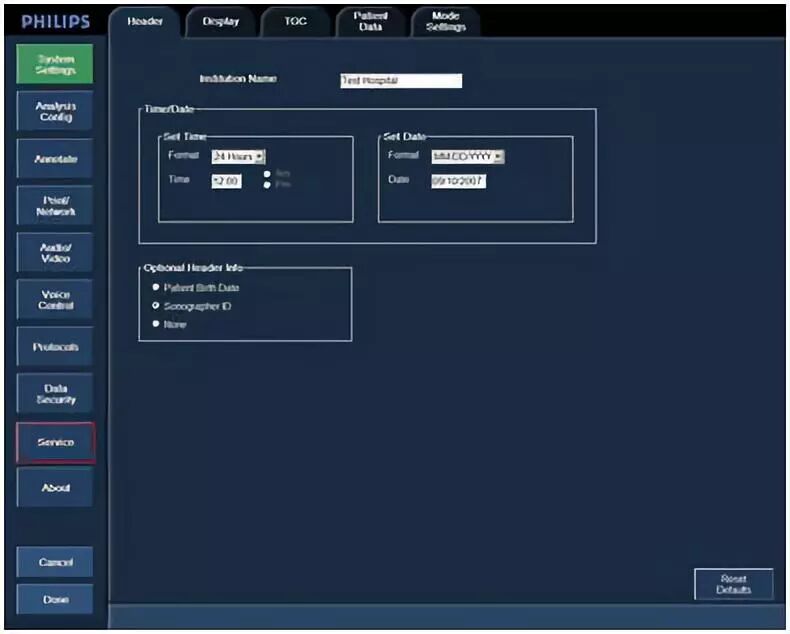
Task: Open the Protocols section
Action: [54, 347]
